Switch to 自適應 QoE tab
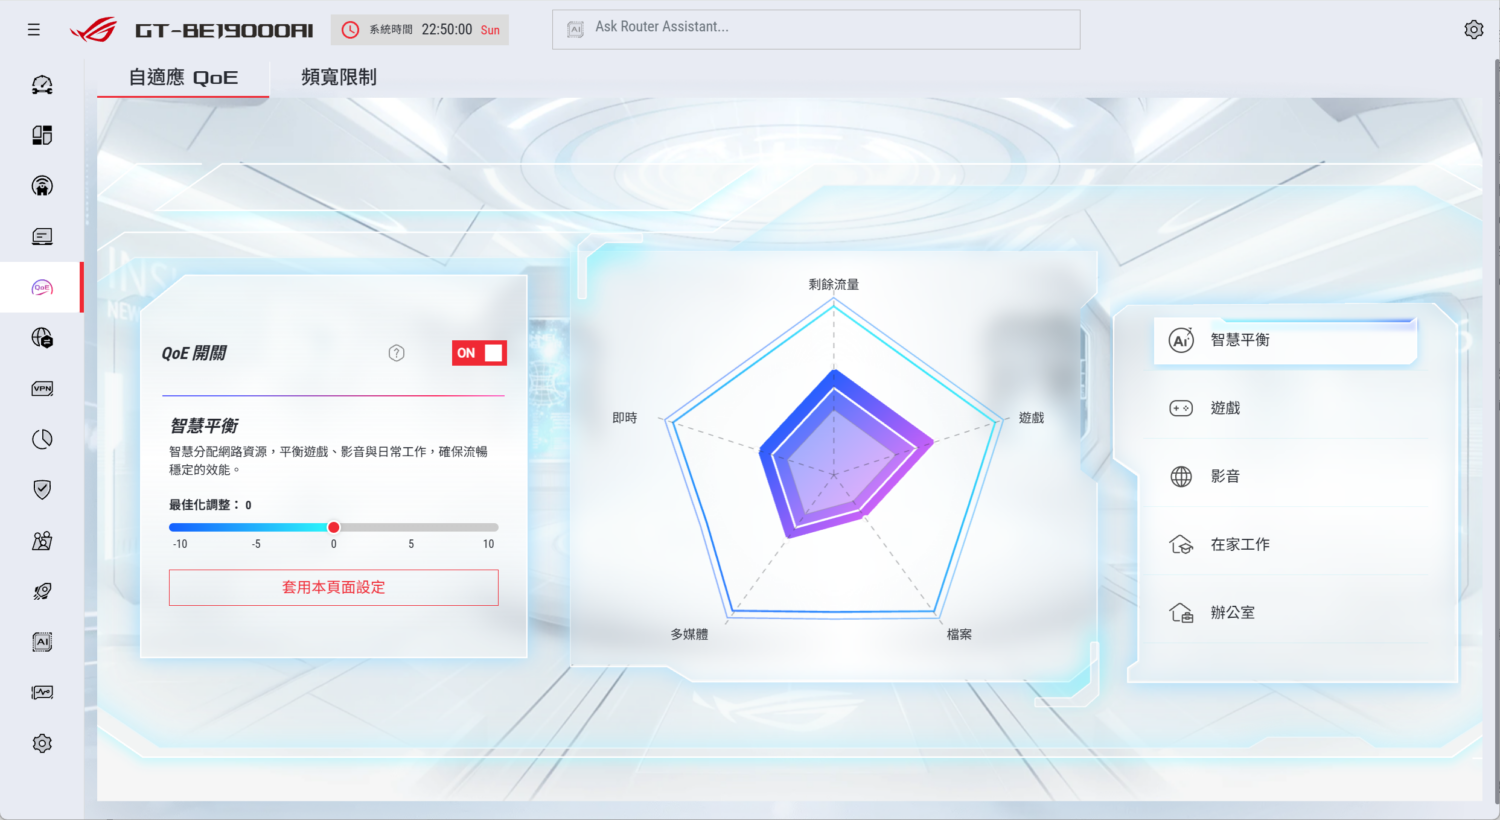 tap(183, 77)
